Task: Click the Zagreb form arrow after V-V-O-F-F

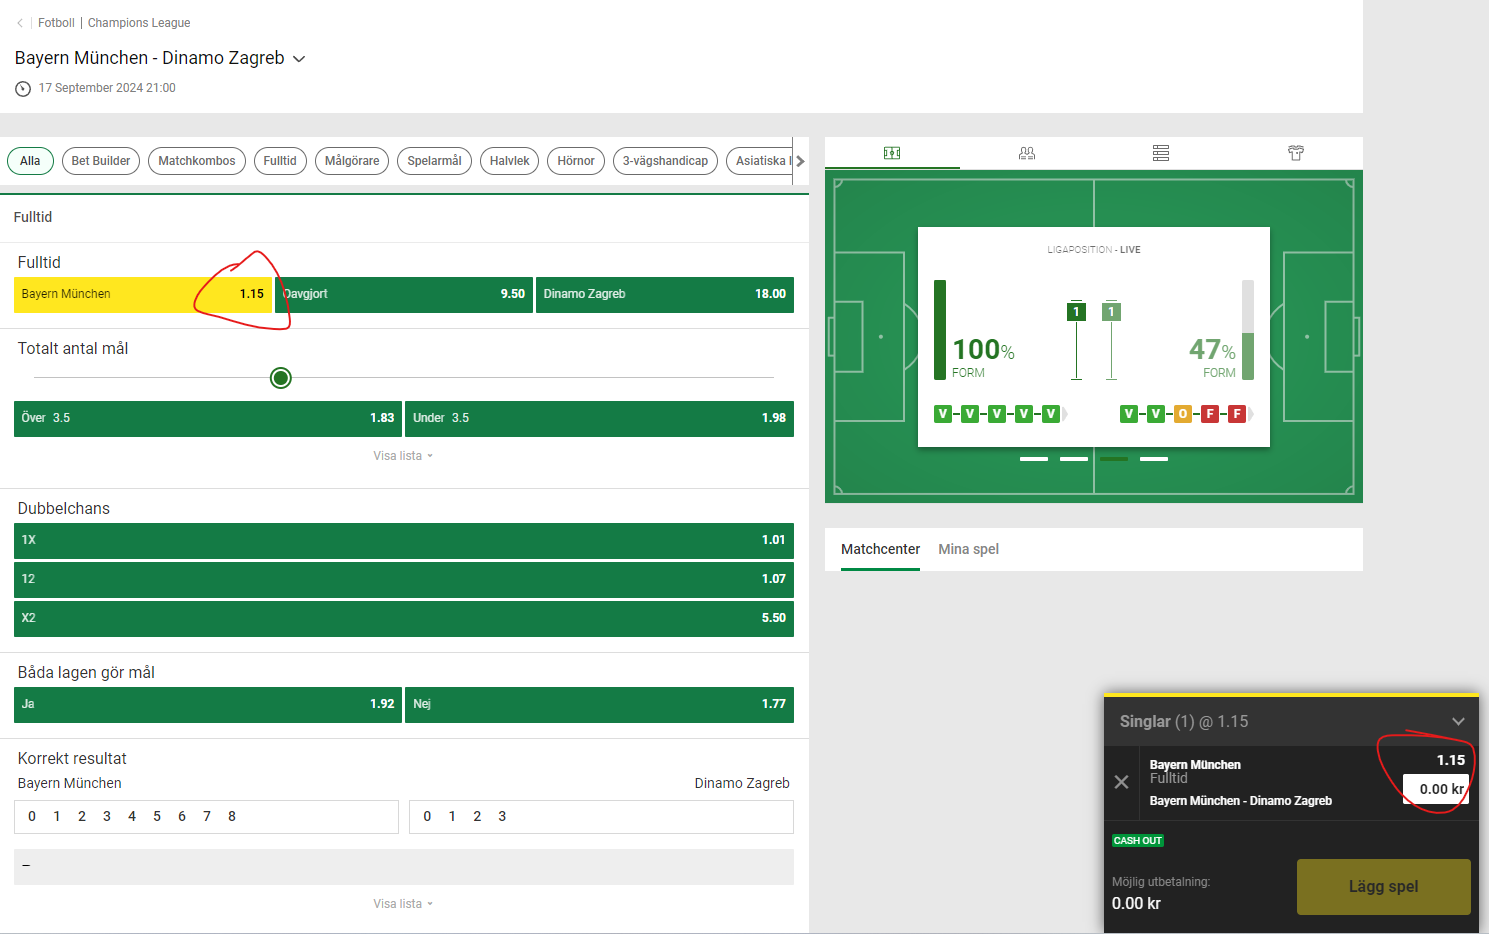Action: (x=1251, y=414)
